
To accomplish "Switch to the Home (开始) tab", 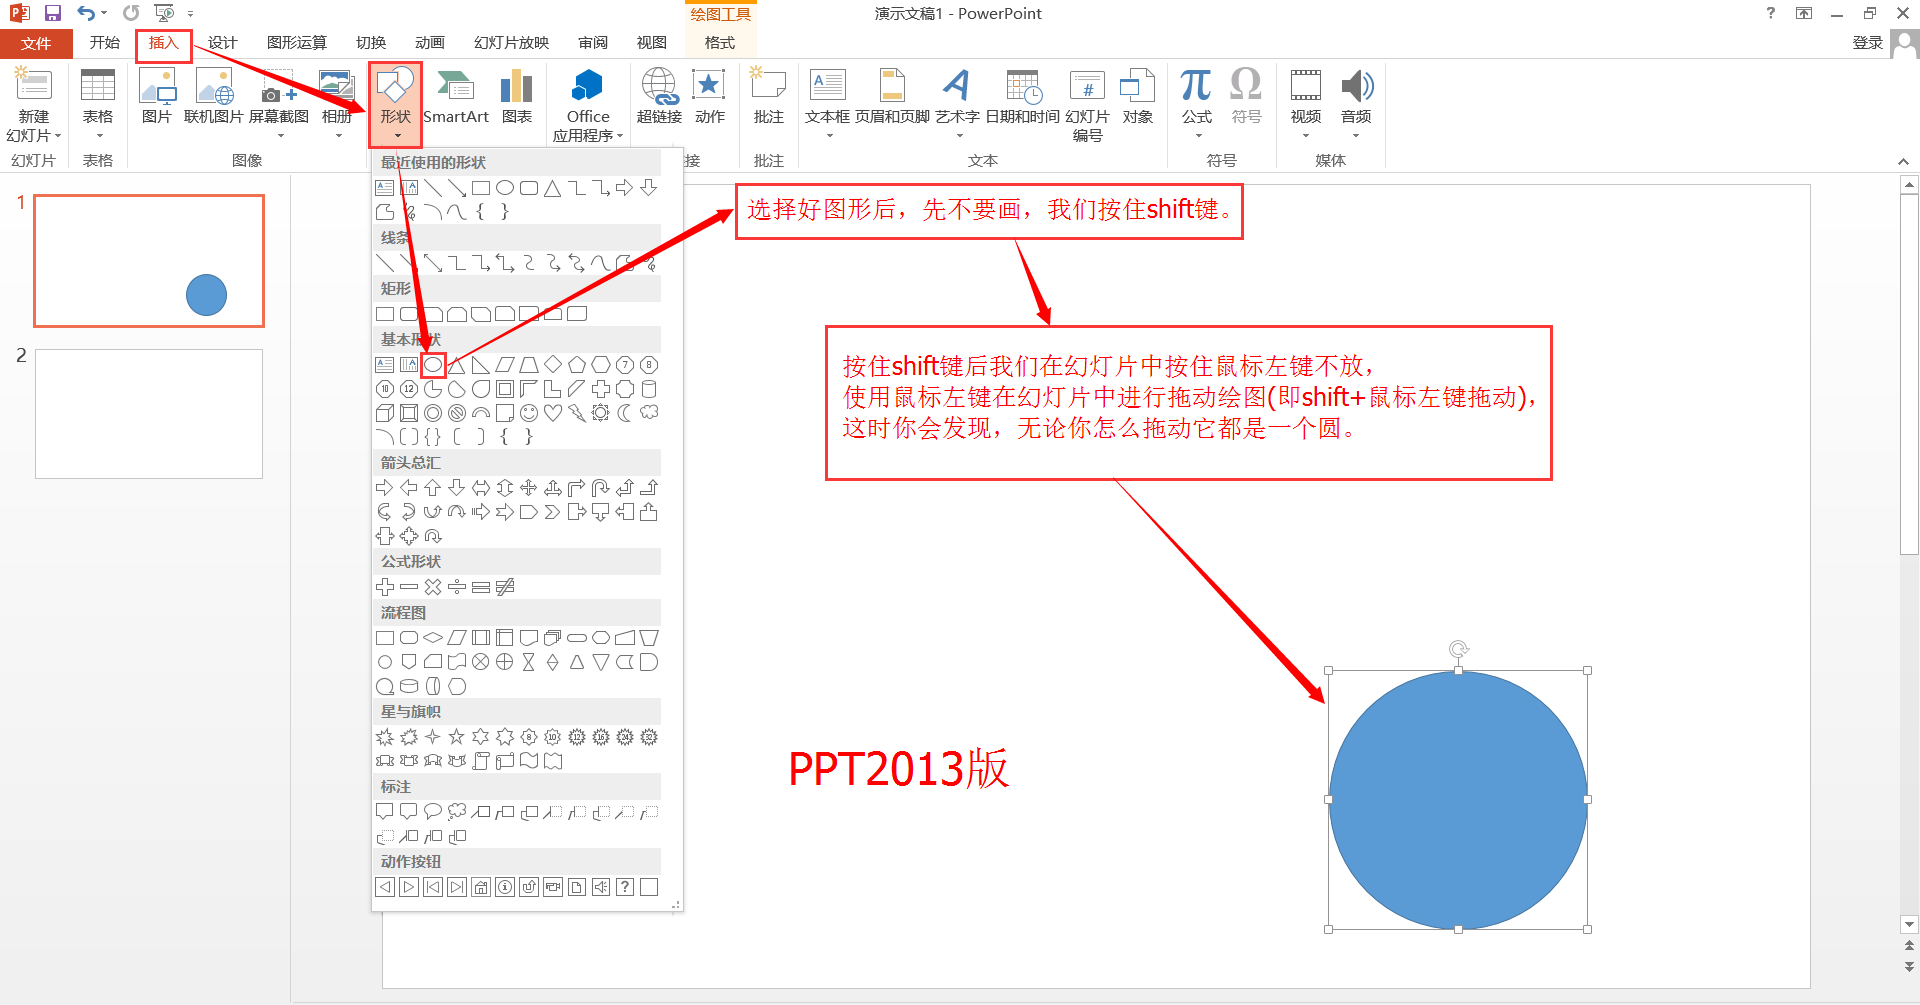I will [x=104, y=43].
